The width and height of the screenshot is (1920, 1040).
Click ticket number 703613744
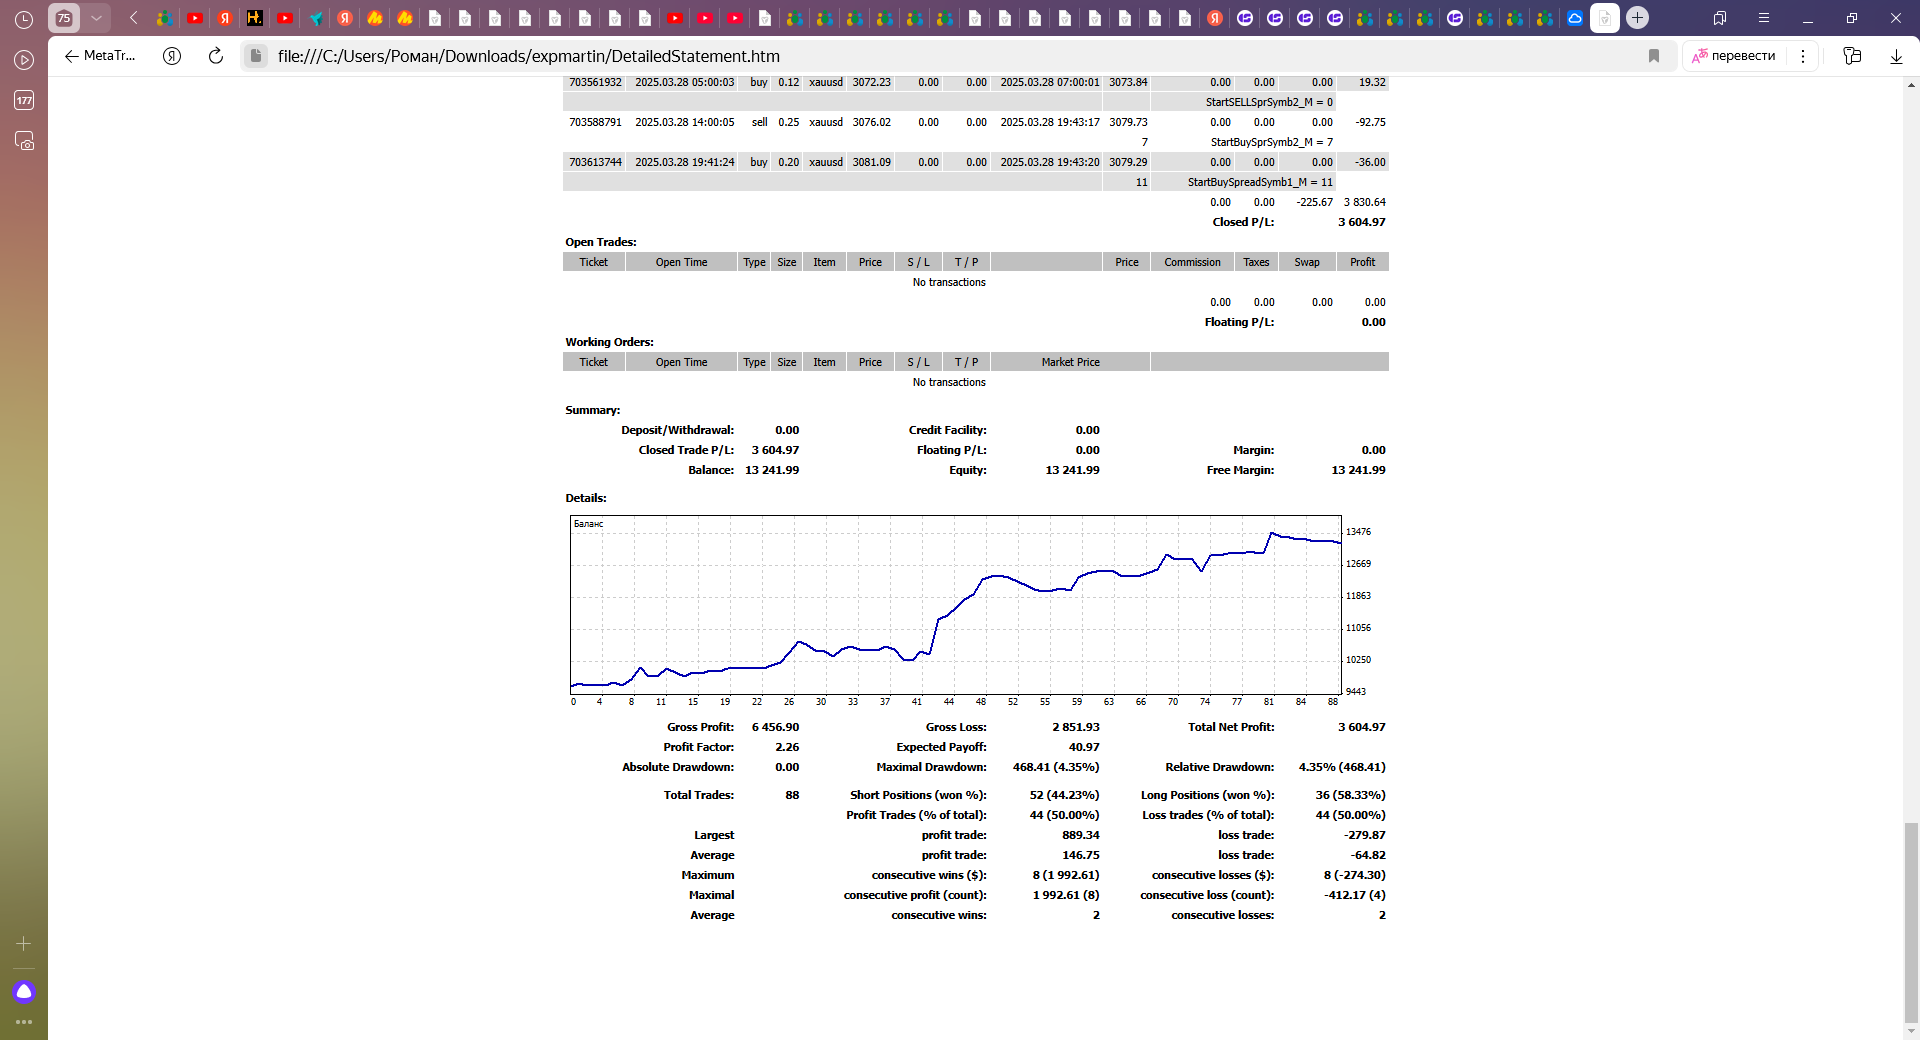coord(595,162)
